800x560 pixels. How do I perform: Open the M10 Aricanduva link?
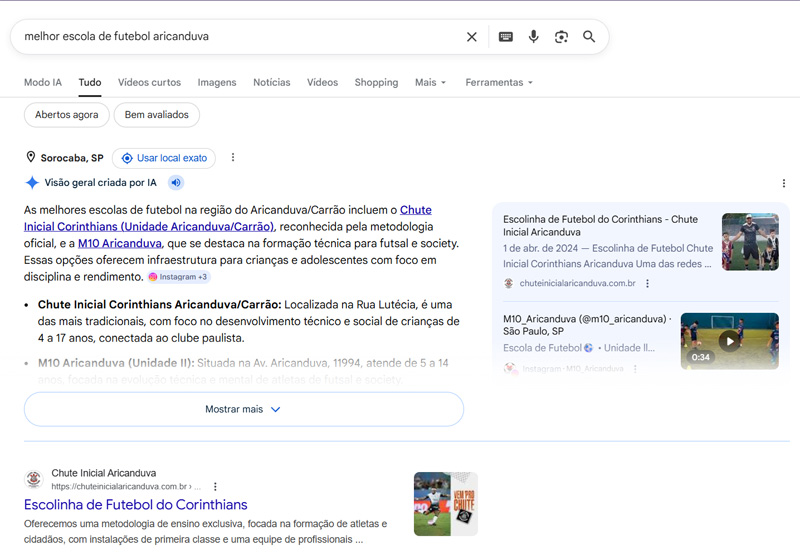pos(120,243)
